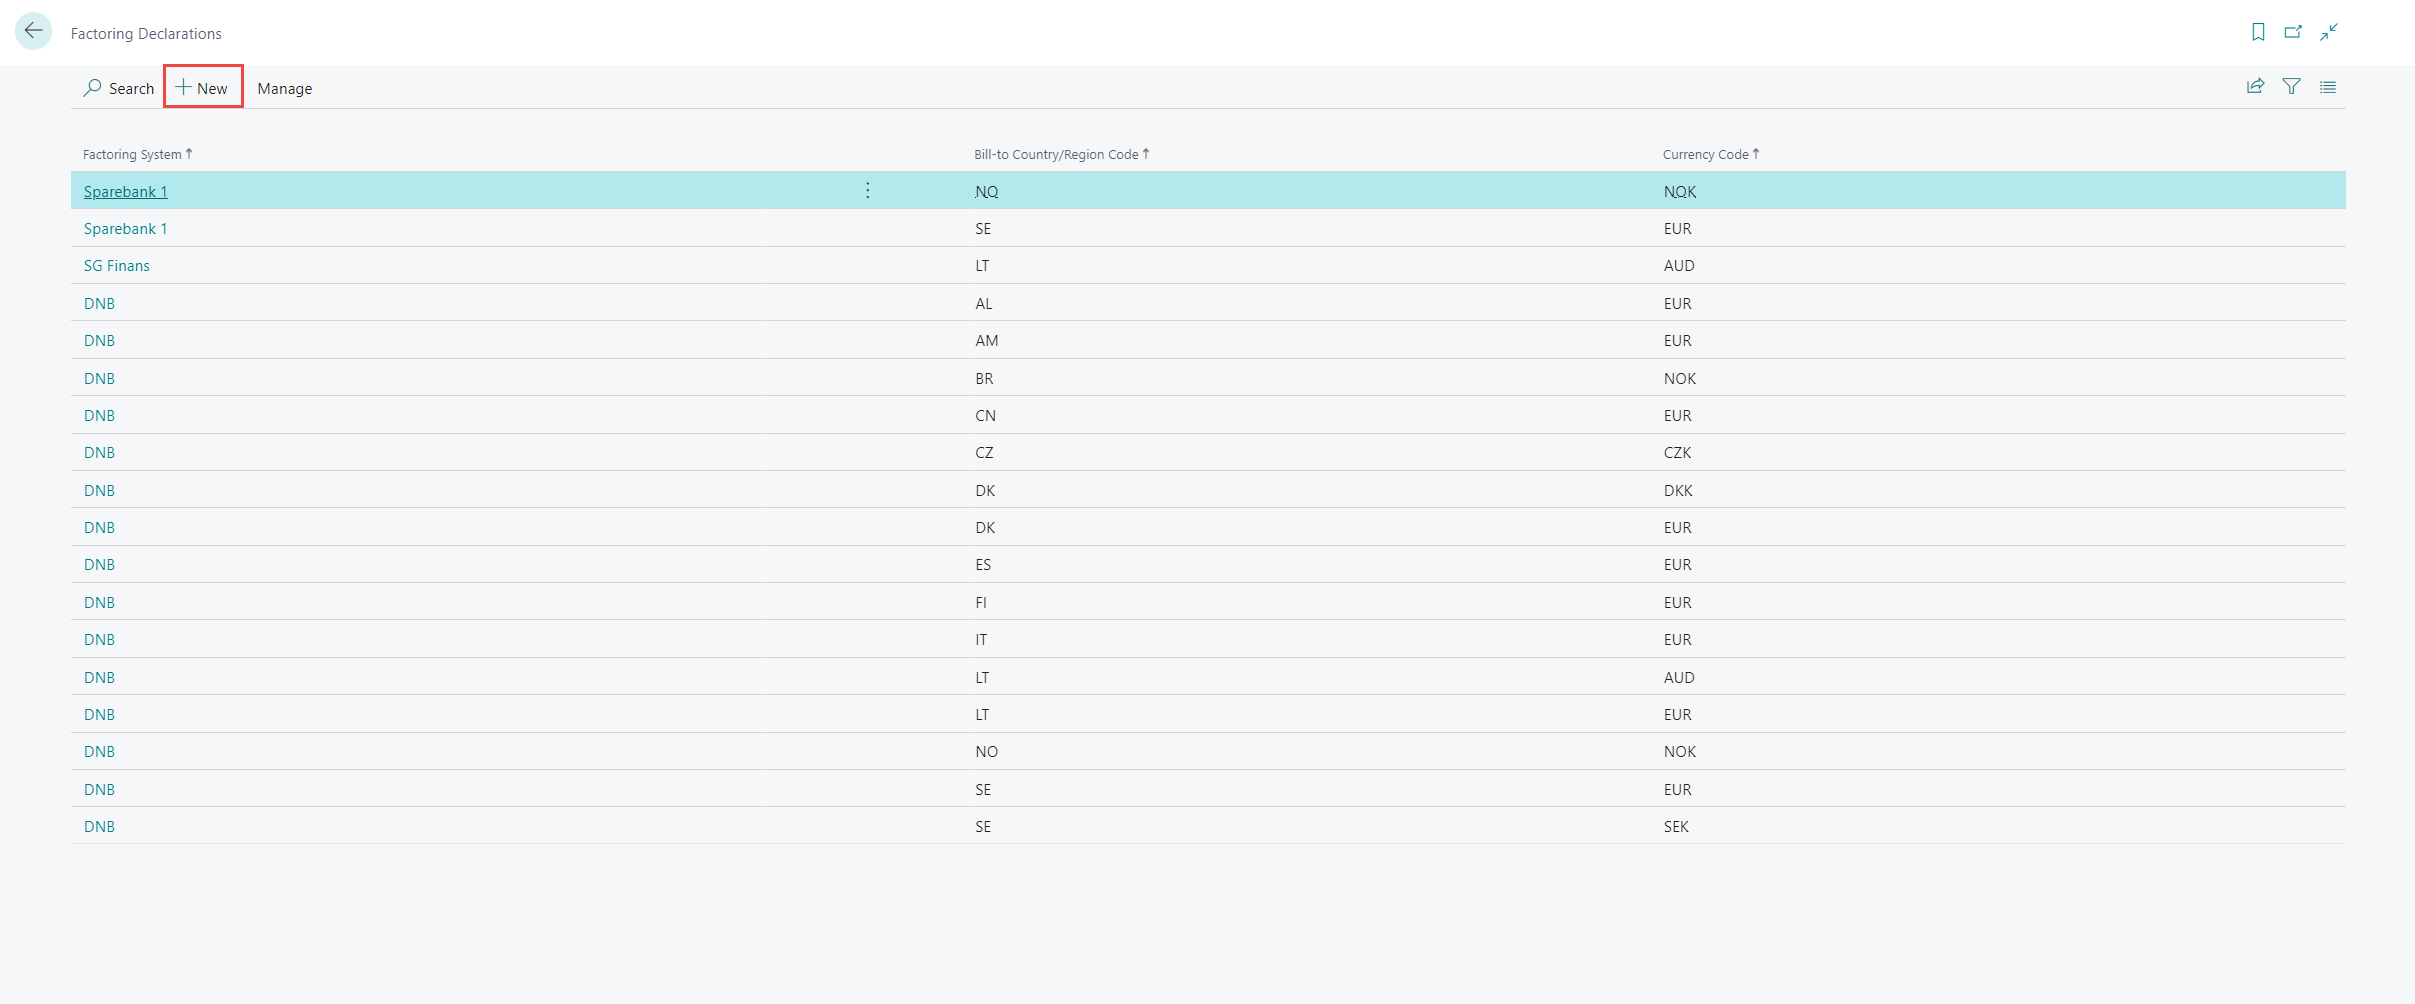Viewport: 2415px width, 1004px height.
Task: Click the back arrow button
Action: point(33,31)
